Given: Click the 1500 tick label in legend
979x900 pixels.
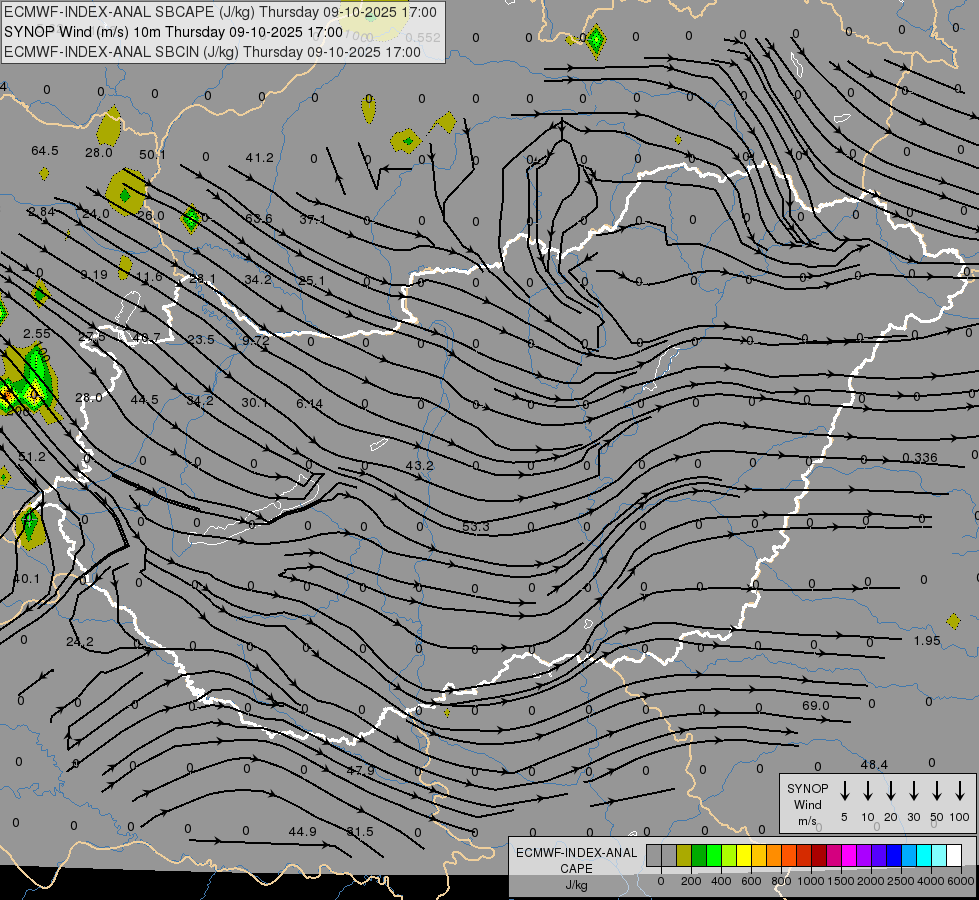Looking at the screenshot, I should 840,881.
